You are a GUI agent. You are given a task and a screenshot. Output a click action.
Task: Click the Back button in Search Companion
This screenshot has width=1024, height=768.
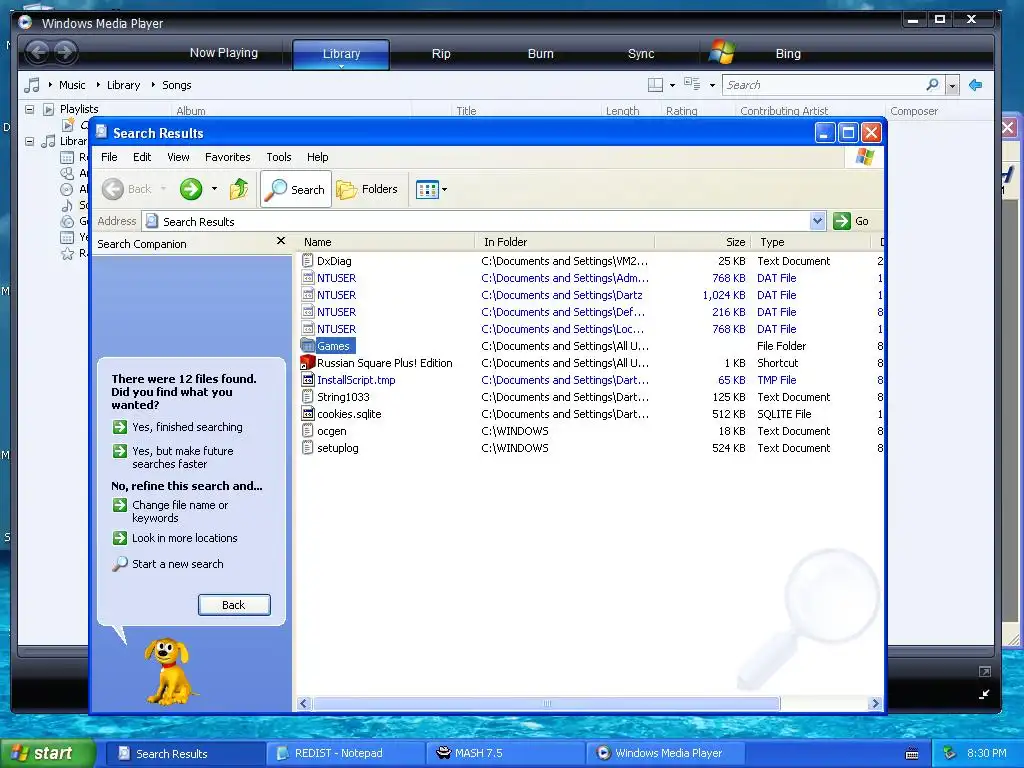[x=234, y=605]
